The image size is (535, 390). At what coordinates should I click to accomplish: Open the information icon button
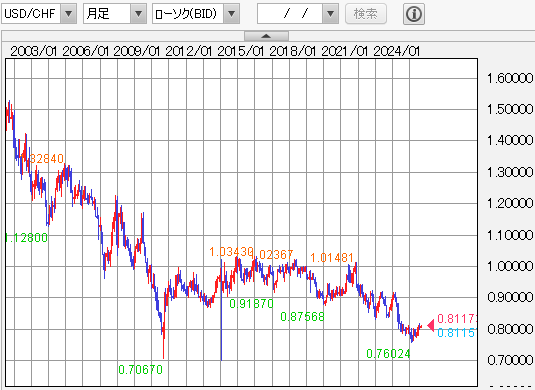414,14
